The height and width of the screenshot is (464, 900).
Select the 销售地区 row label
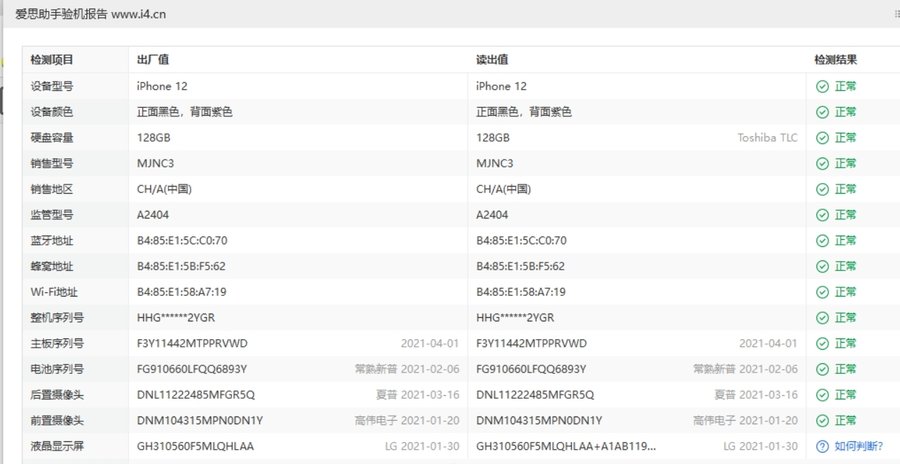point(52,189)
